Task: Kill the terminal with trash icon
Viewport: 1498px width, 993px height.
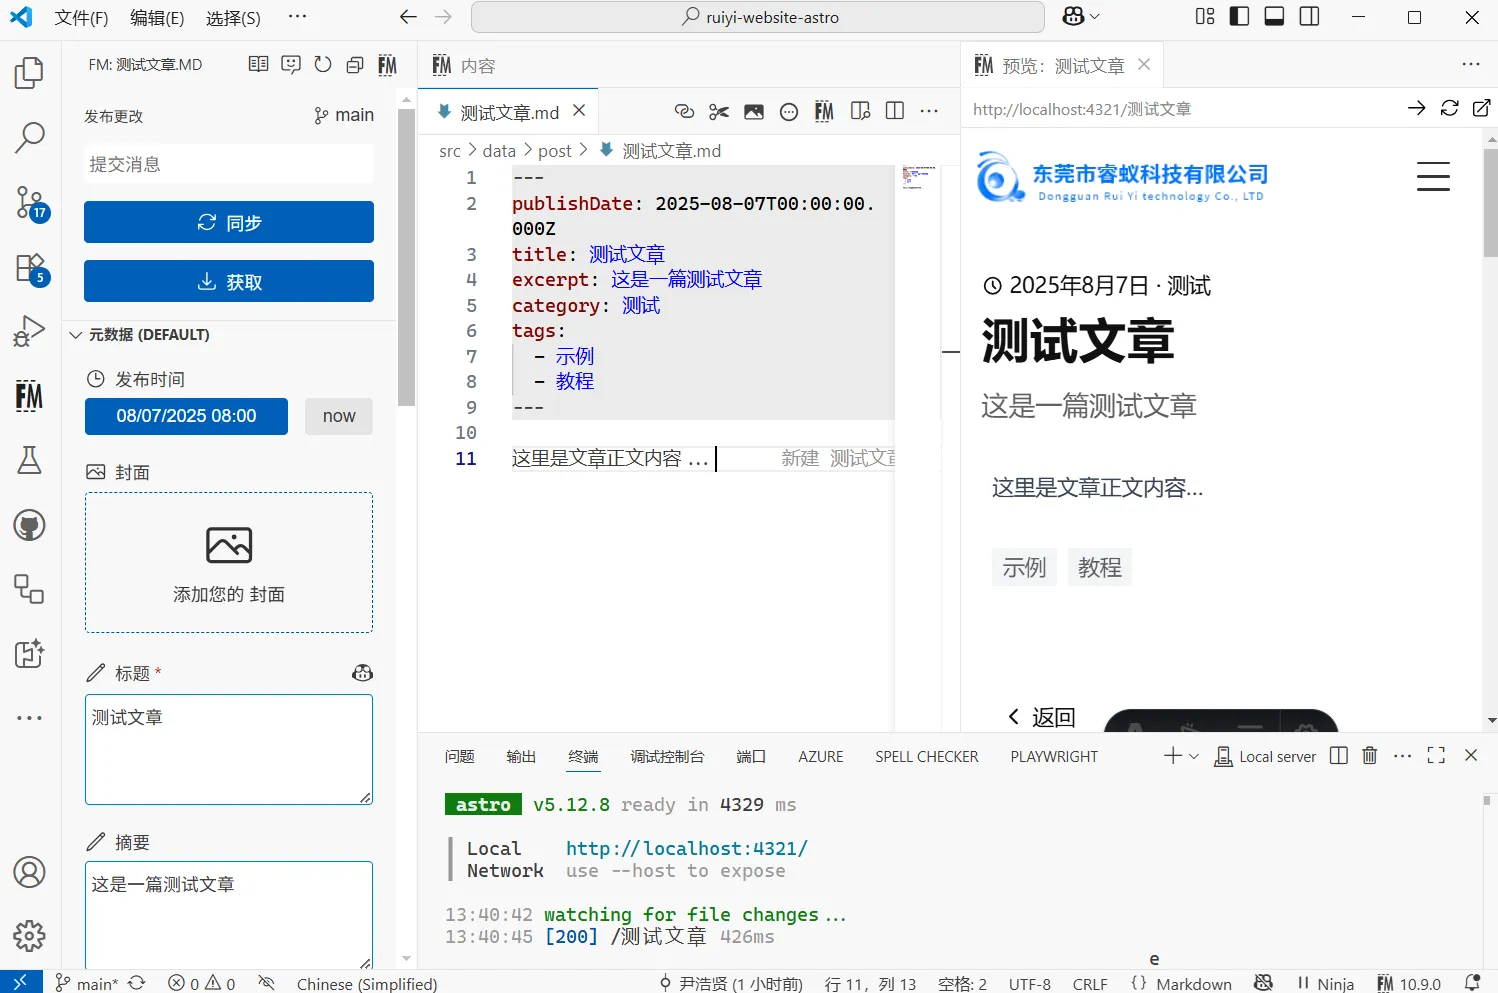Action: (x=1370, y=756)
